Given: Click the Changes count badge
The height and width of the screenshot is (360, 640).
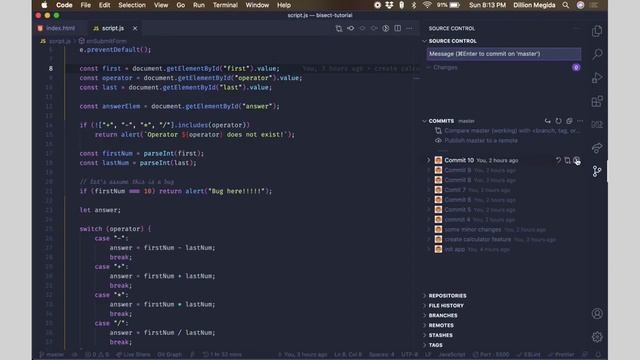Looking at the screenshot, I should [576, 67].
